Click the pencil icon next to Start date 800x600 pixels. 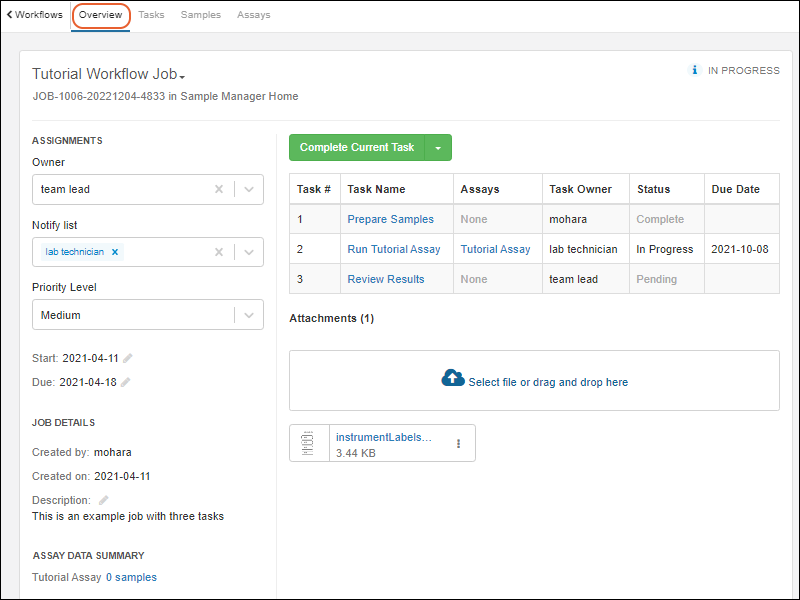point(127,358)
